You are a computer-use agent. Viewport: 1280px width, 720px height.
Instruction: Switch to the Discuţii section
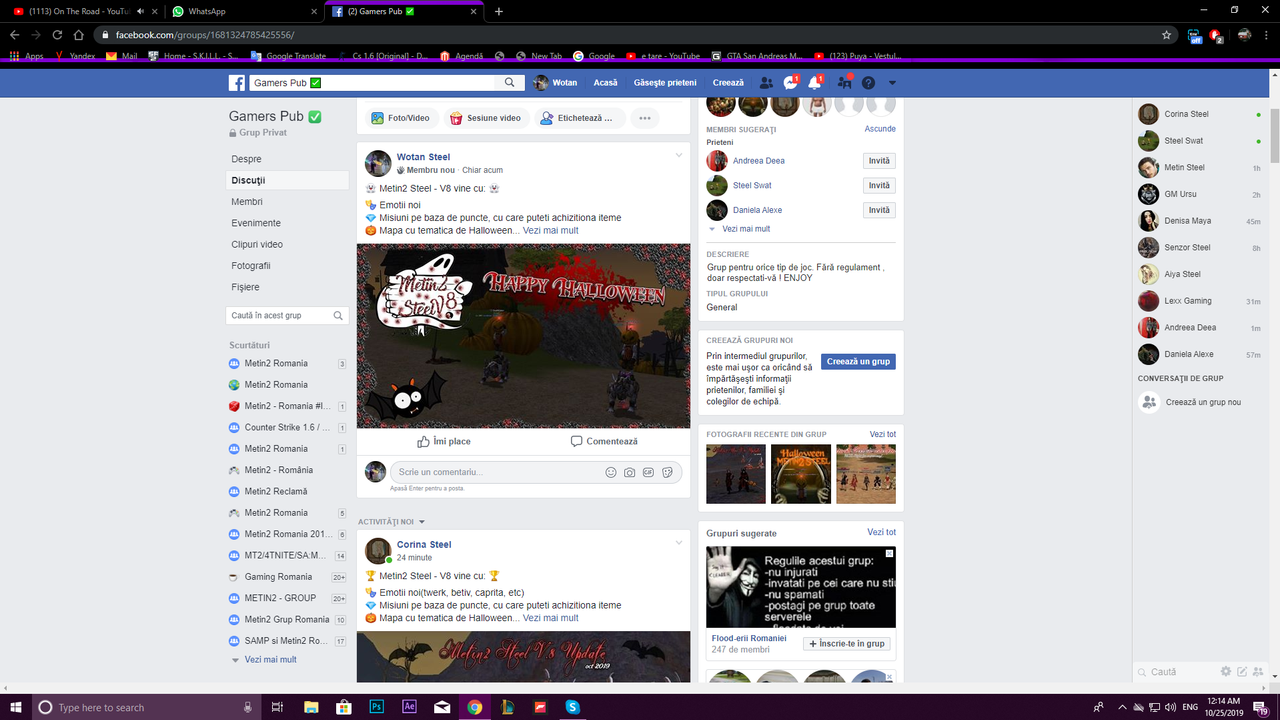coord(250,180)
